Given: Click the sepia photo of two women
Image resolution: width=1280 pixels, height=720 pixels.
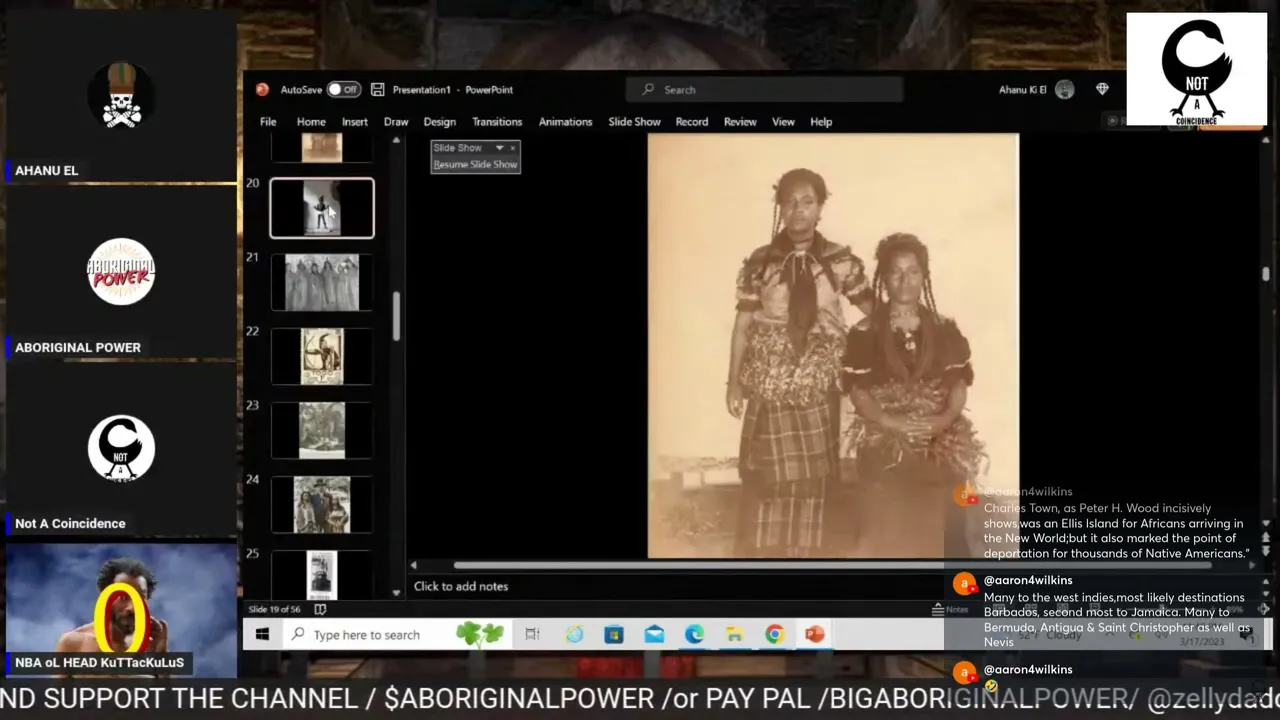Looking at the screenshot, I should [833, 346].
